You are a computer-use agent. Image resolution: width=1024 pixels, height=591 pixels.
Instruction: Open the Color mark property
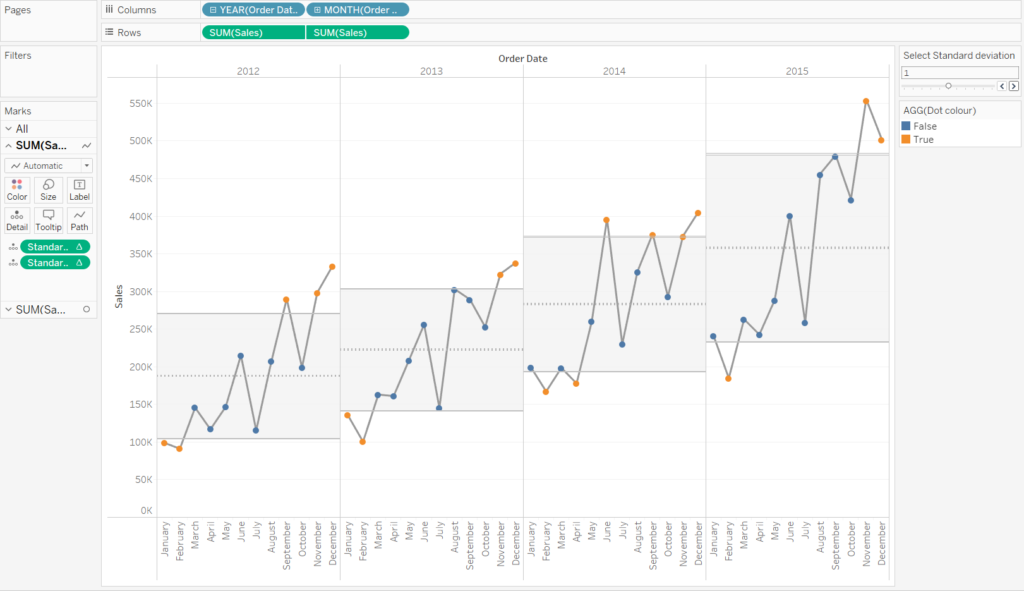click(17, 190)
